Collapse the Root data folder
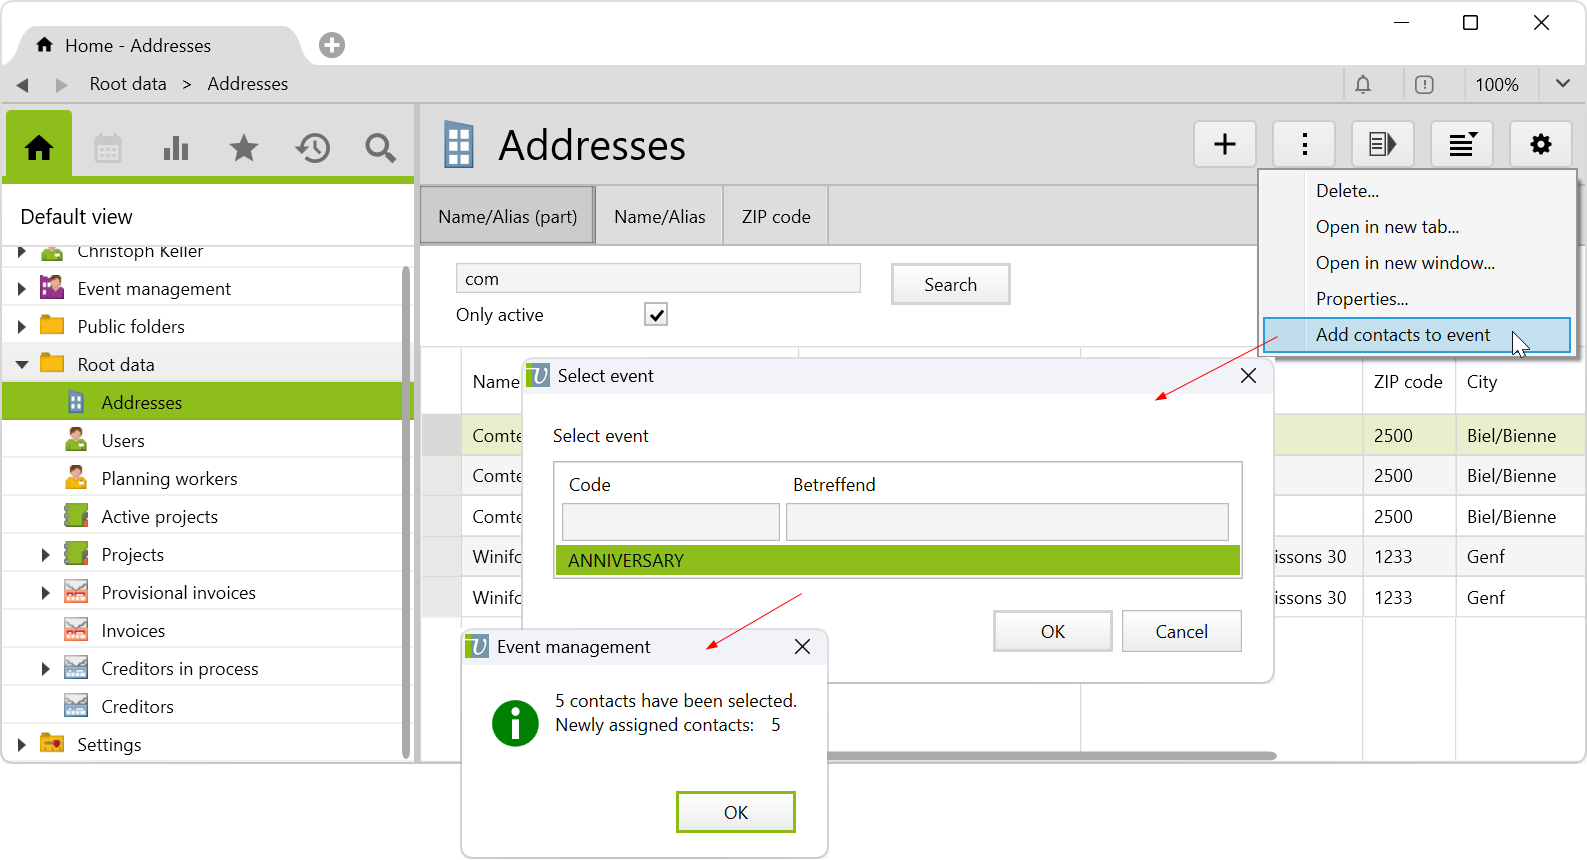 click(22, 365)
